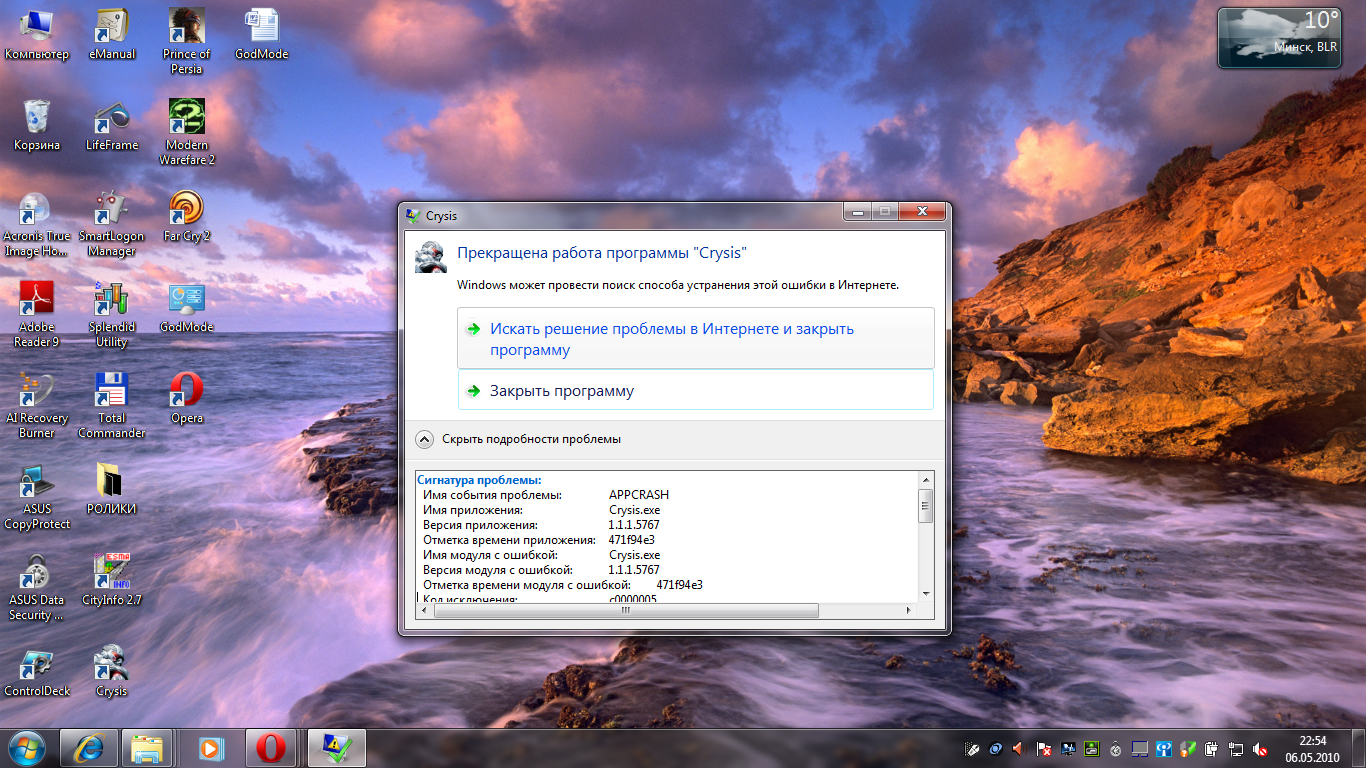Launch Prince of Persia from desktop
Viewport: 1366px width, 768px height.
click(187, 42)
